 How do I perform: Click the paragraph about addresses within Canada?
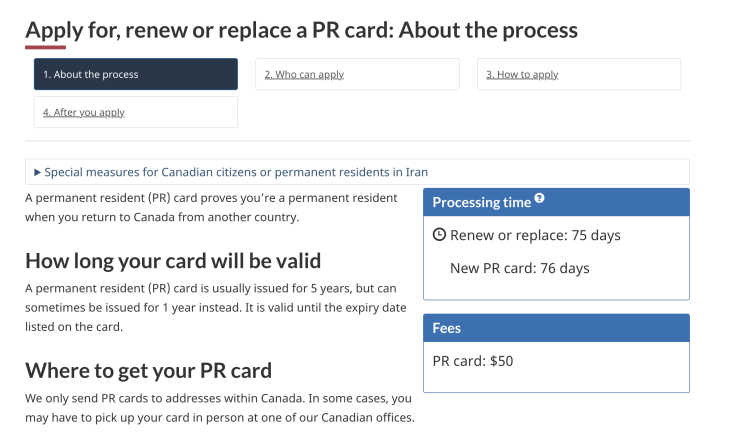pyautogui.click(x=218, y=407)
